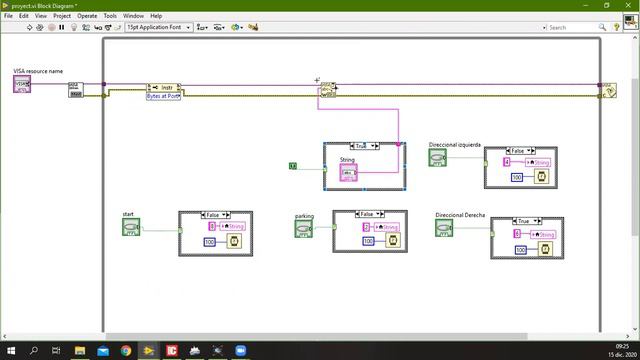Click the Step Out button
The image size is (640, 360).
118,27
